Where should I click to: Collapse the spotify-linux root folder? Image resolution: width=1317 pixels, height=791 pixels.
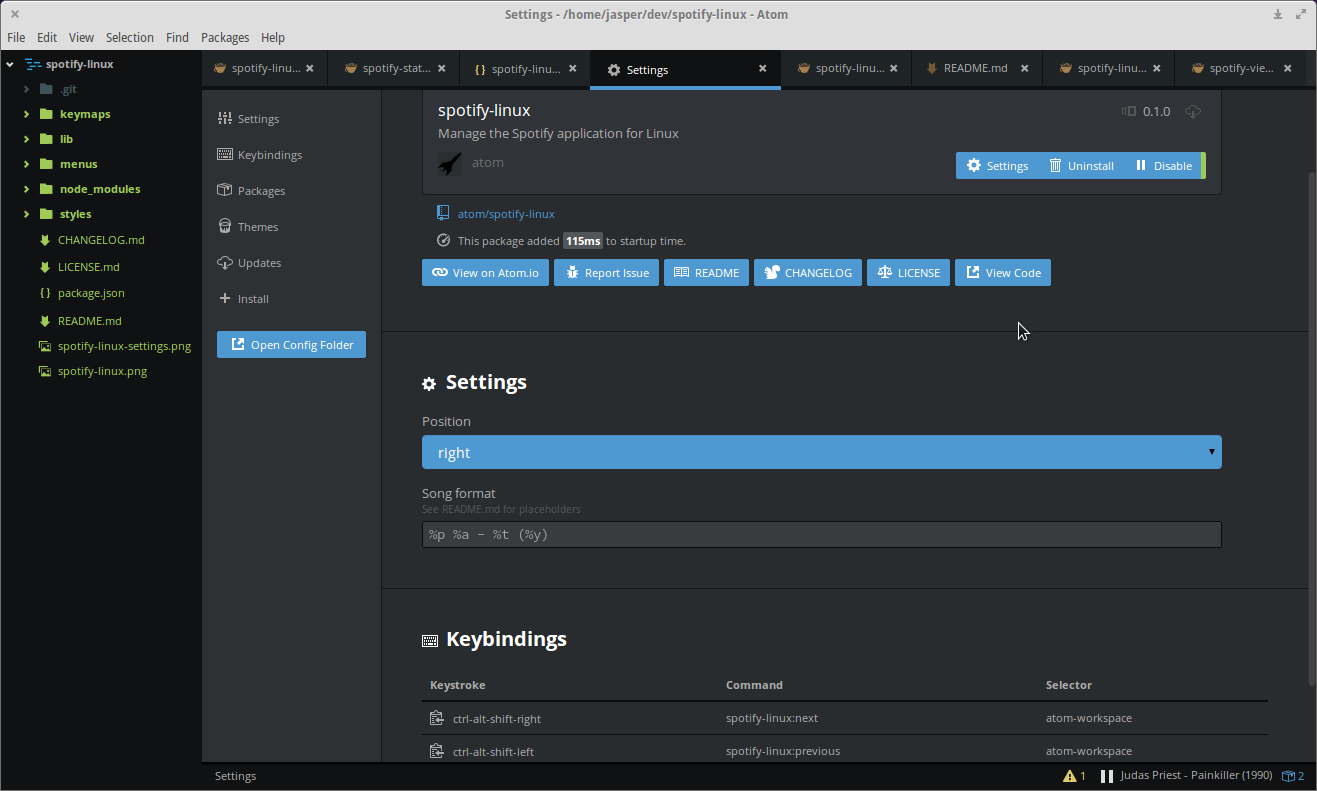click(10, 64)
